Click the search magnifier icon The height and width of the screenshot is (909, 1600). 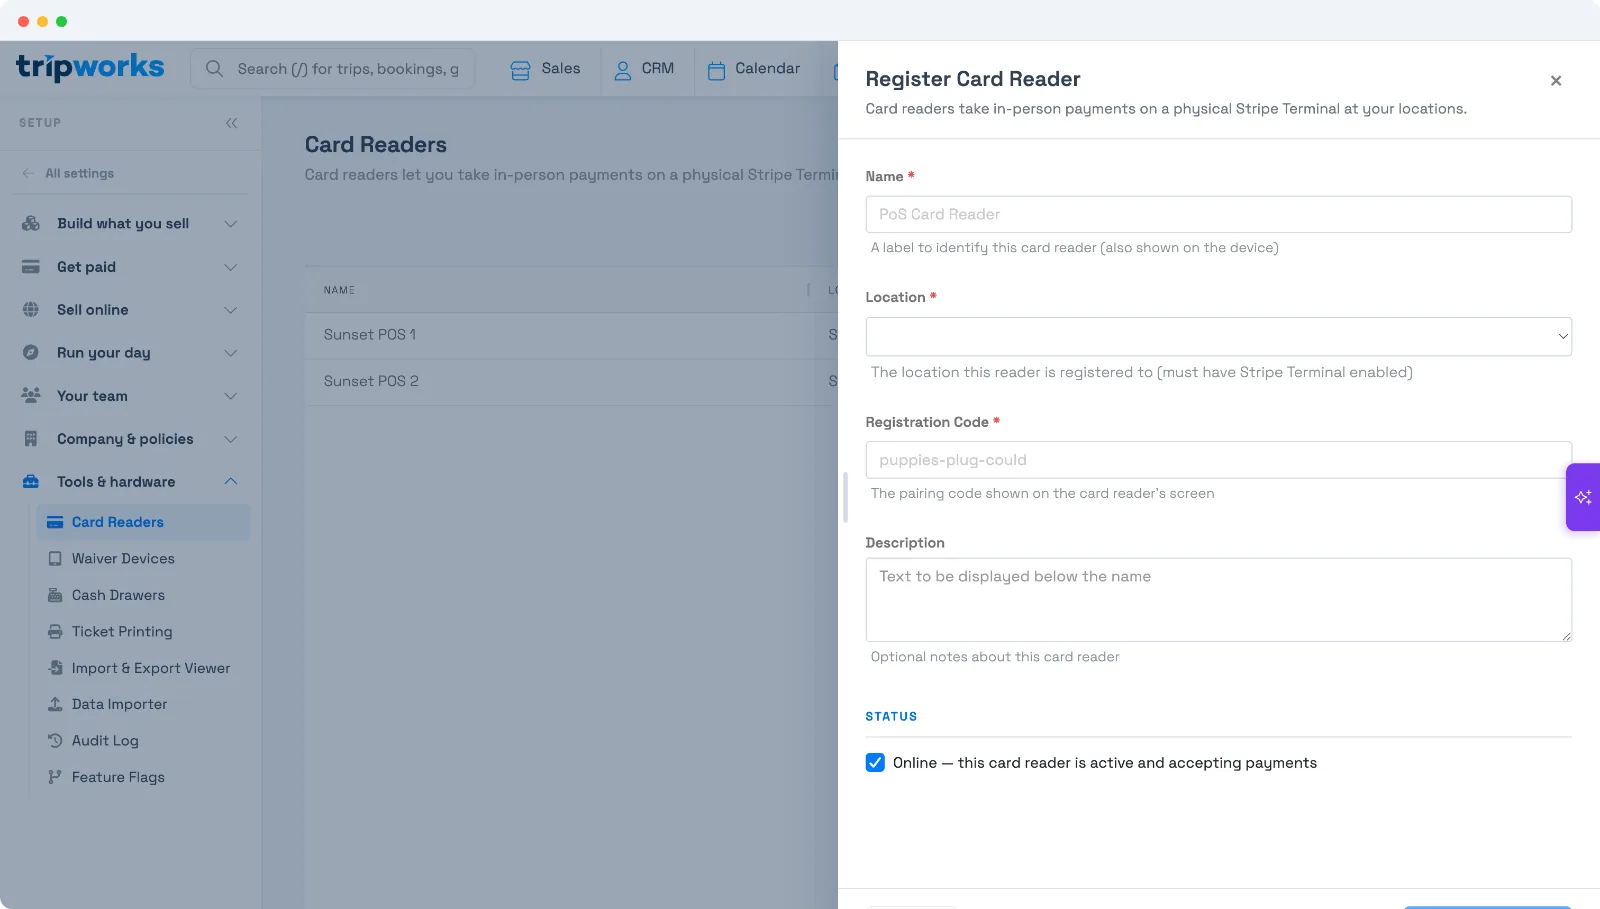[x=214, y=69]
